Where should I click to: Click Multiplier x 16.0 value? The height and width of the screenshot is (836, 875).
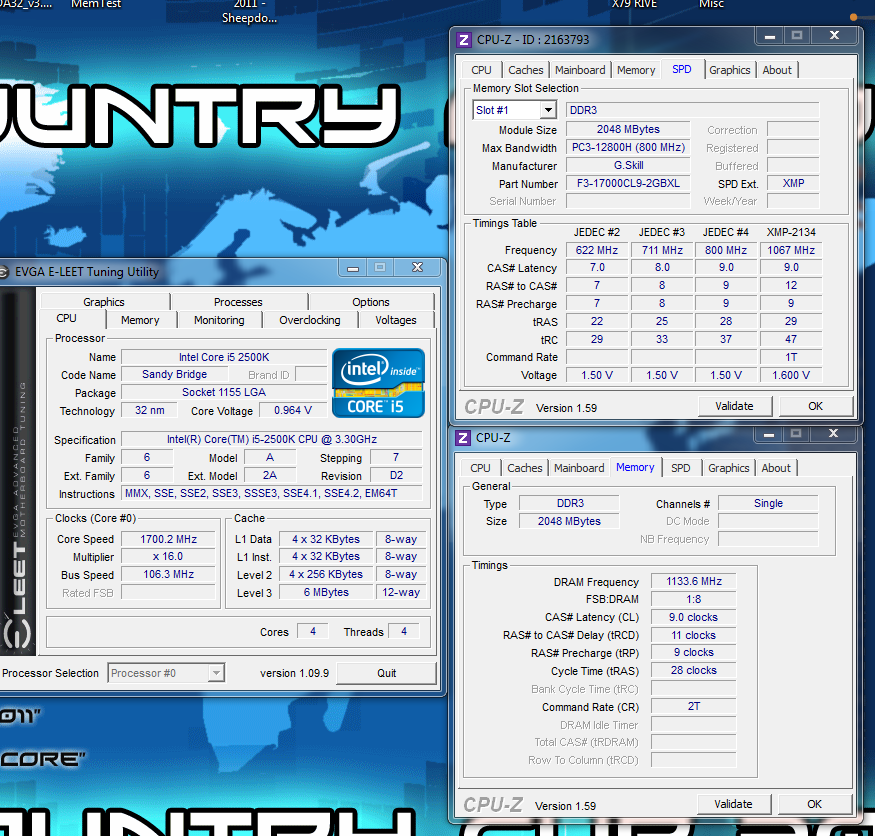coord(168,557)
